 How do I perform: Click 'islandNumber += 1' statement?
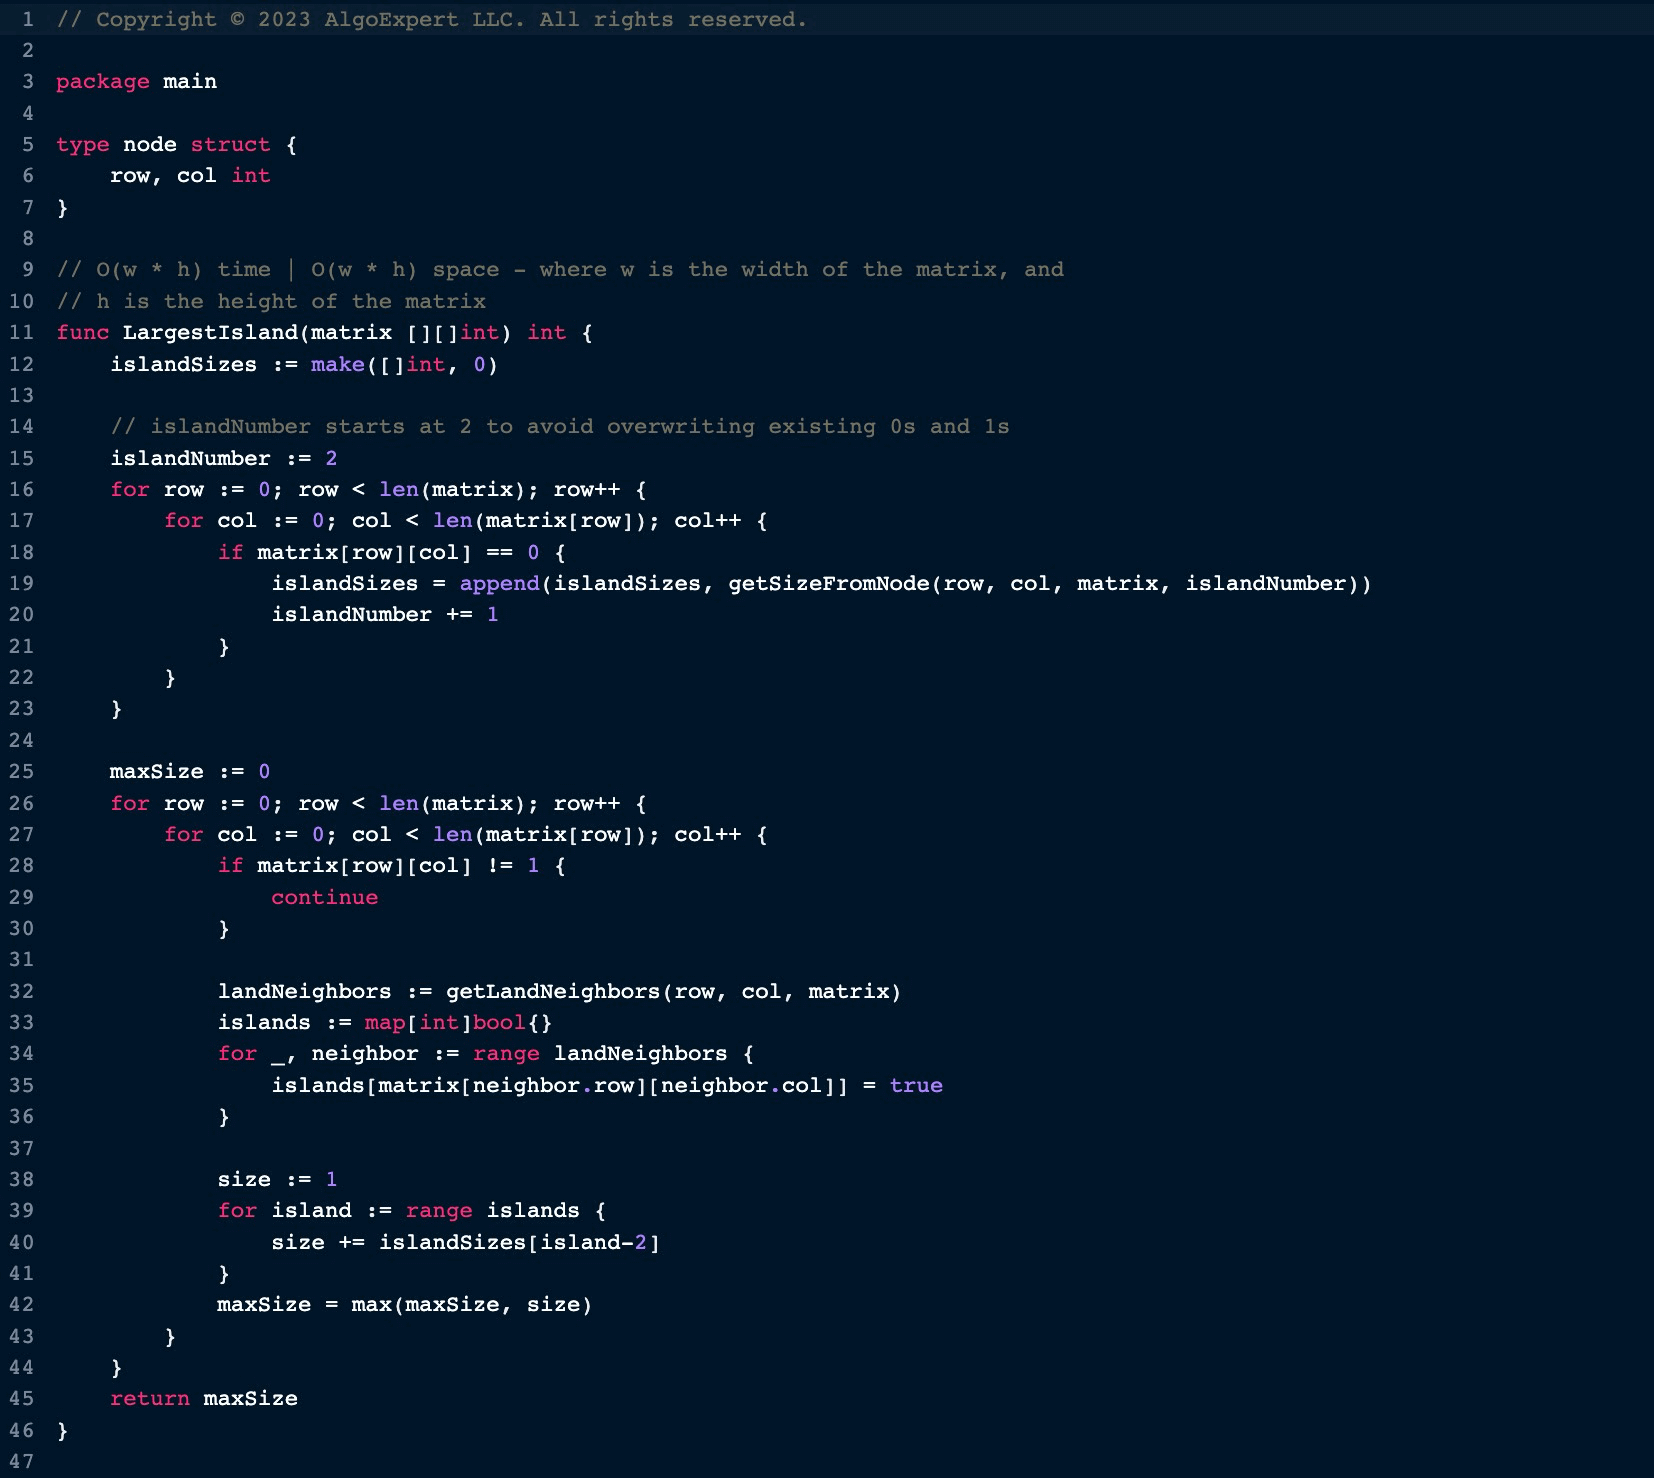[x=384, y=615]
